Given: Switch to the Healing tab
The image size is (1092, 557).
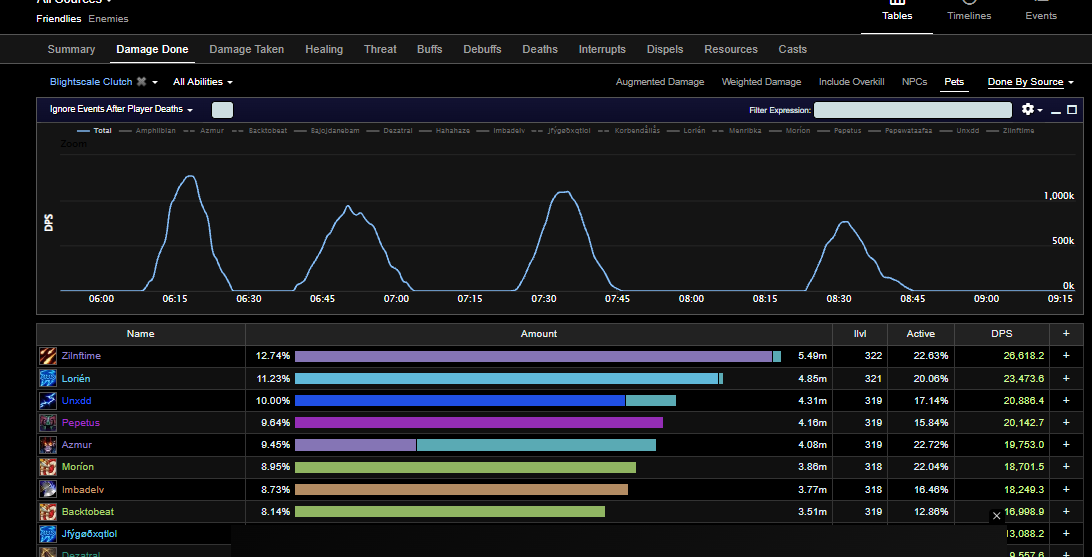Looking at the screenshot, I should click(324, 49).
